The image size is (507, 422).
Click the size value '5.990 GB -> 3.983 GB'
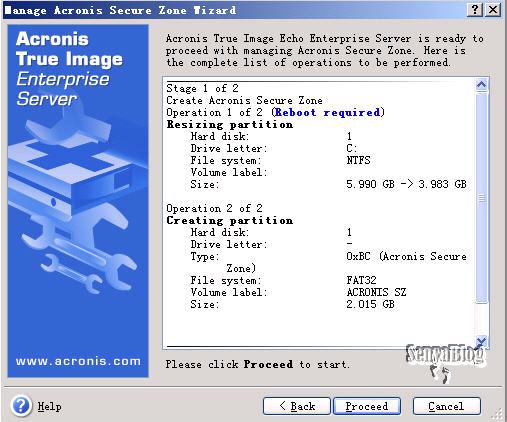(406, 184)
